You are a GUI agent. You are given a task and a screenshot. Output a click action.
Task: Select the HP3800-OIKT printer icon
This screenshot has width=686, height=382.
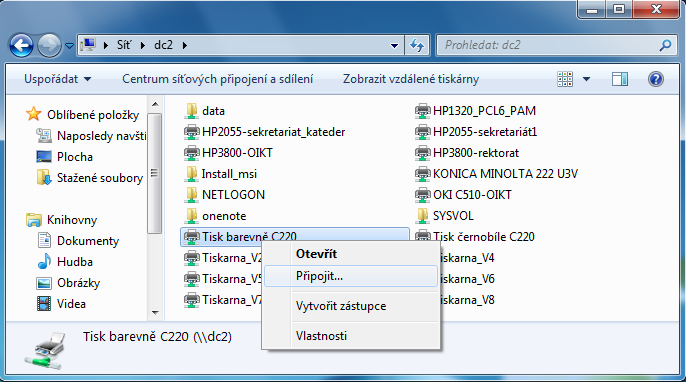pyautogui.click(x=192, y=153)
